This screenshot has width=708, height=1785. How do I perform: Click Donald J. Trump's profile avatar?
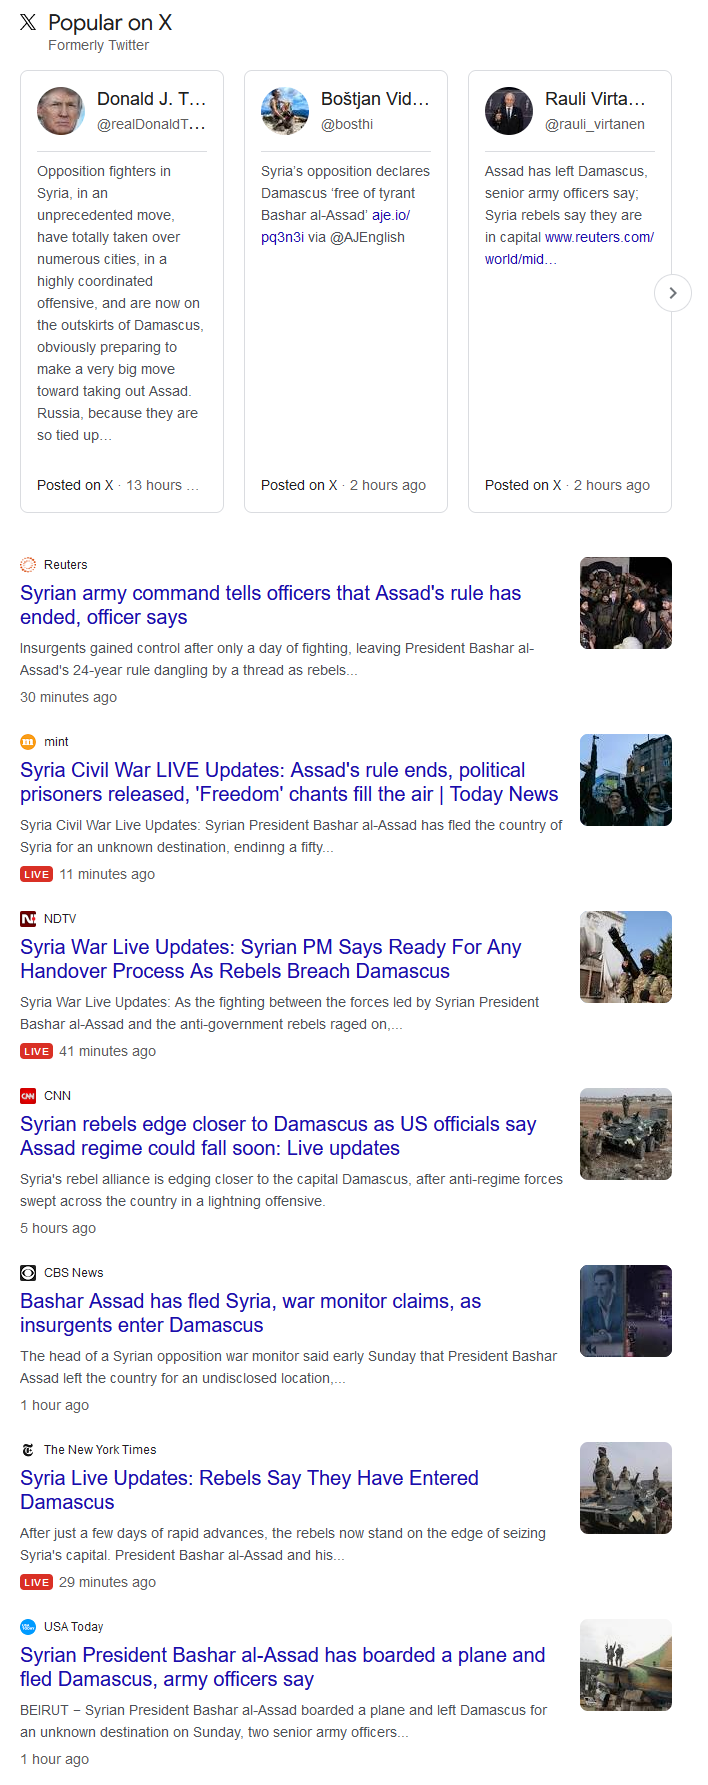click(x=61, y=111)
